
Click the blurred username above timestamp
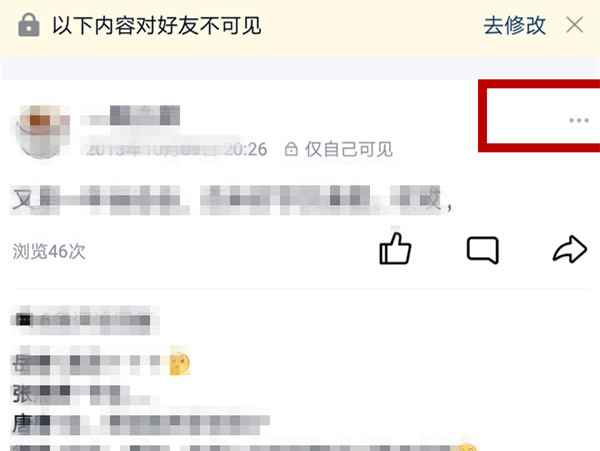(x=130, y=116)
